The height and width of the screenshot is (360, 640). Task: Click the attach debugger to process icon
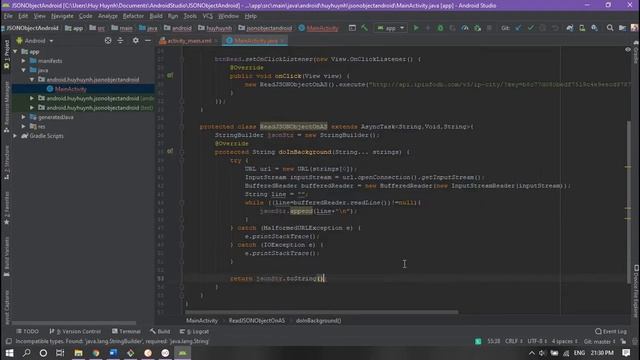pos(477,28)
